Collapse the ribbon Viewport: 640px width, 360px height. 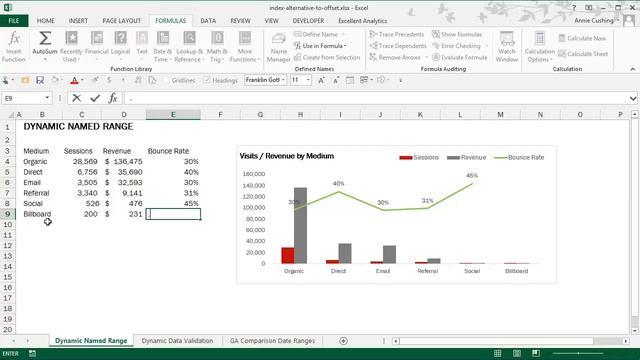[x=633, y=69]
